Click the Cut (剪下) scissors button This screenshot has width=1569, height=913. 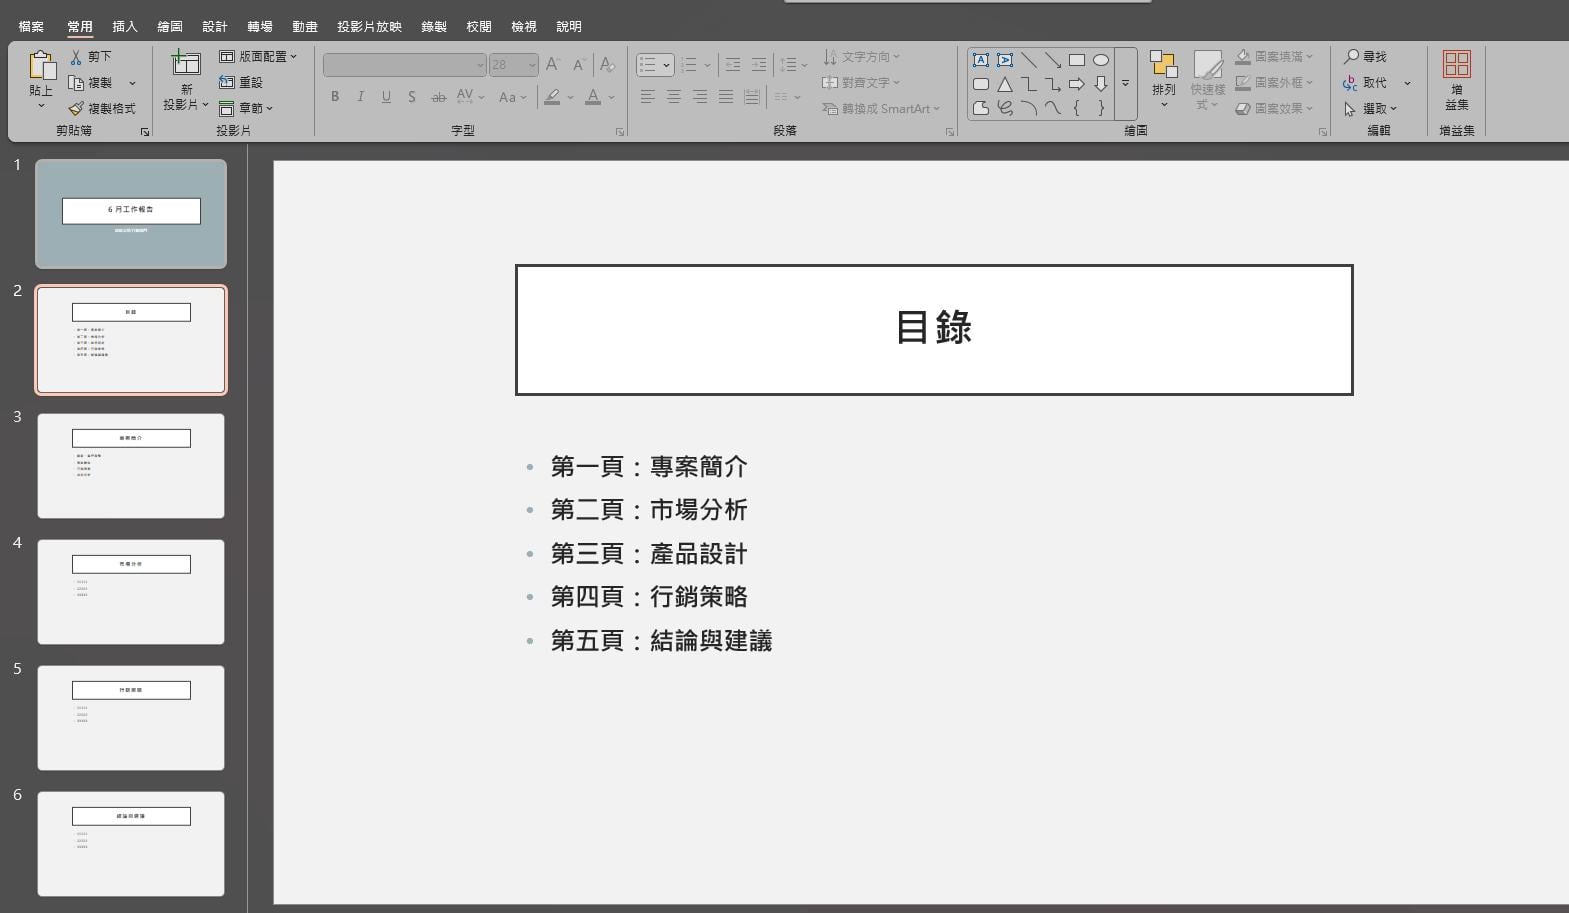tap(90, 57)
